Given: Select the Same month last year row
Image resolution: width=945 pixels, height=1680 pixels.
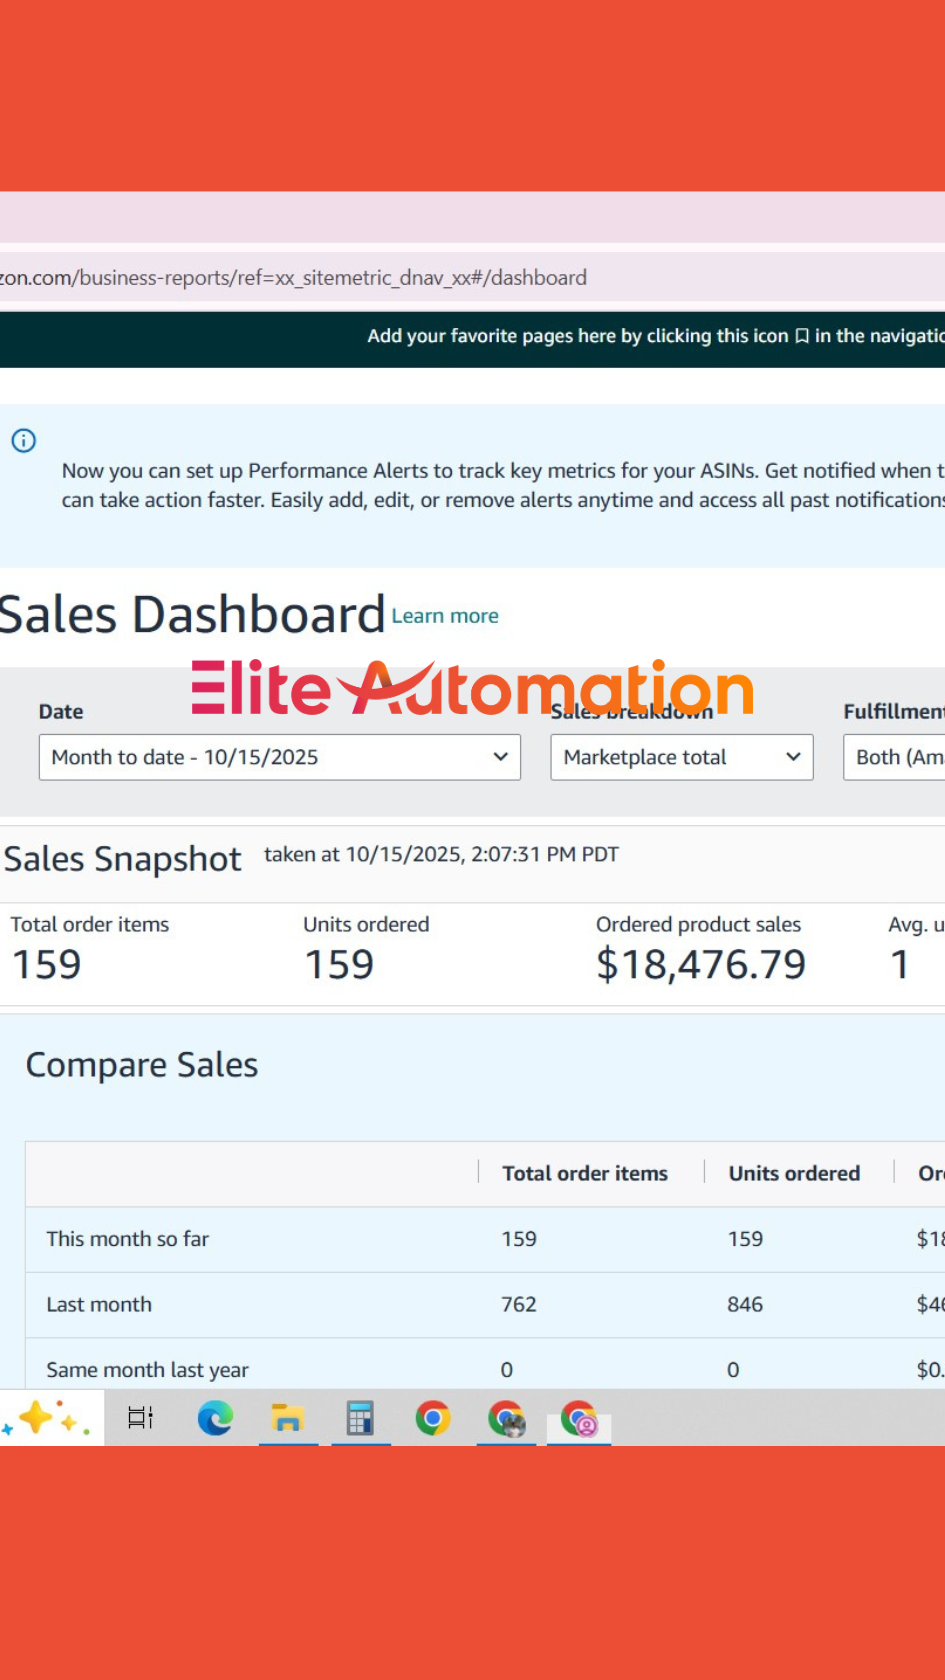Looking at the screenshot, I should click(147, 1369).
